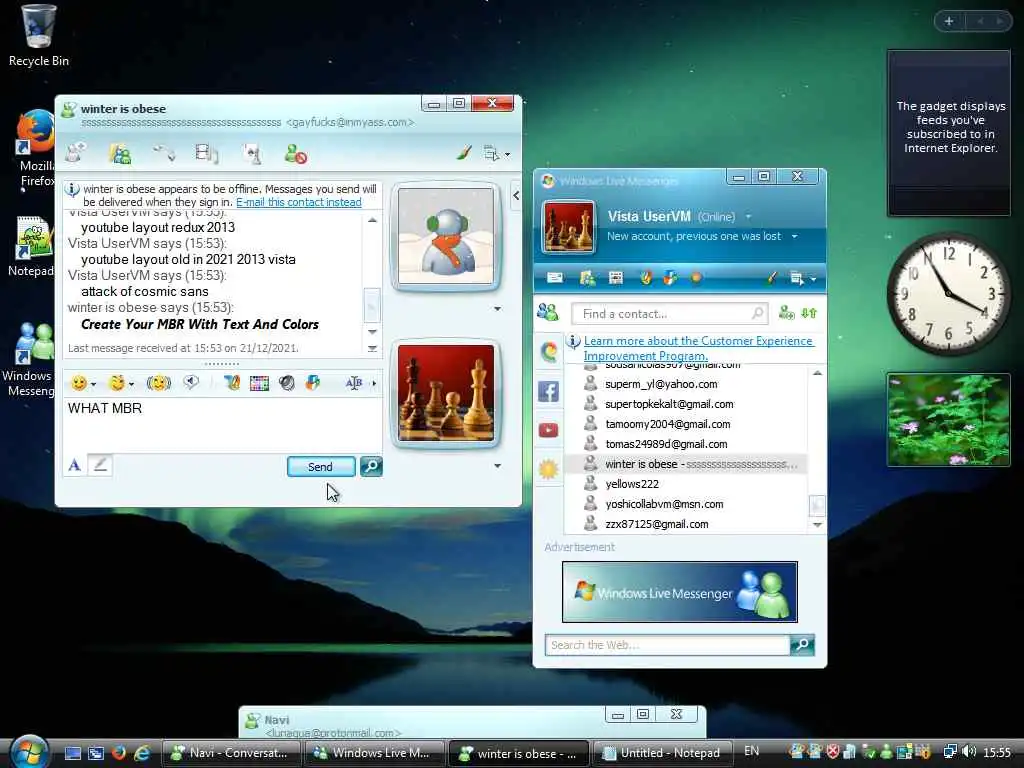Open winter is obese picture options dropdown
This screenshot has height=768, width=1024.
coord(498,308)
